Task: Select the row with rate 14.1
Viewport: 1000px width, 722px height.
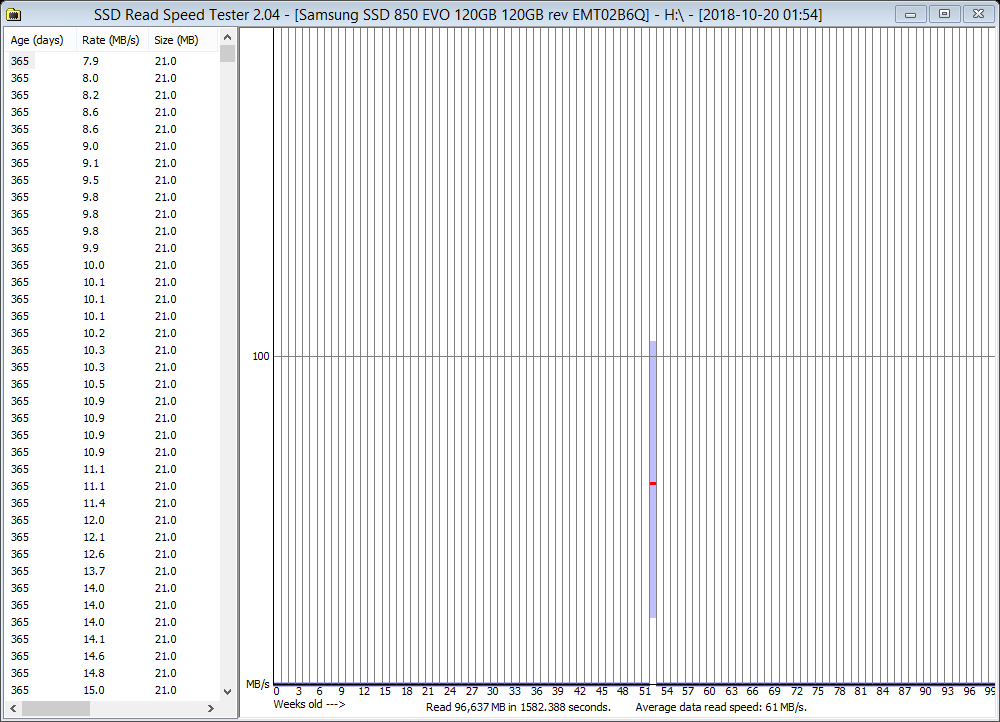Action: coord(112,639)
